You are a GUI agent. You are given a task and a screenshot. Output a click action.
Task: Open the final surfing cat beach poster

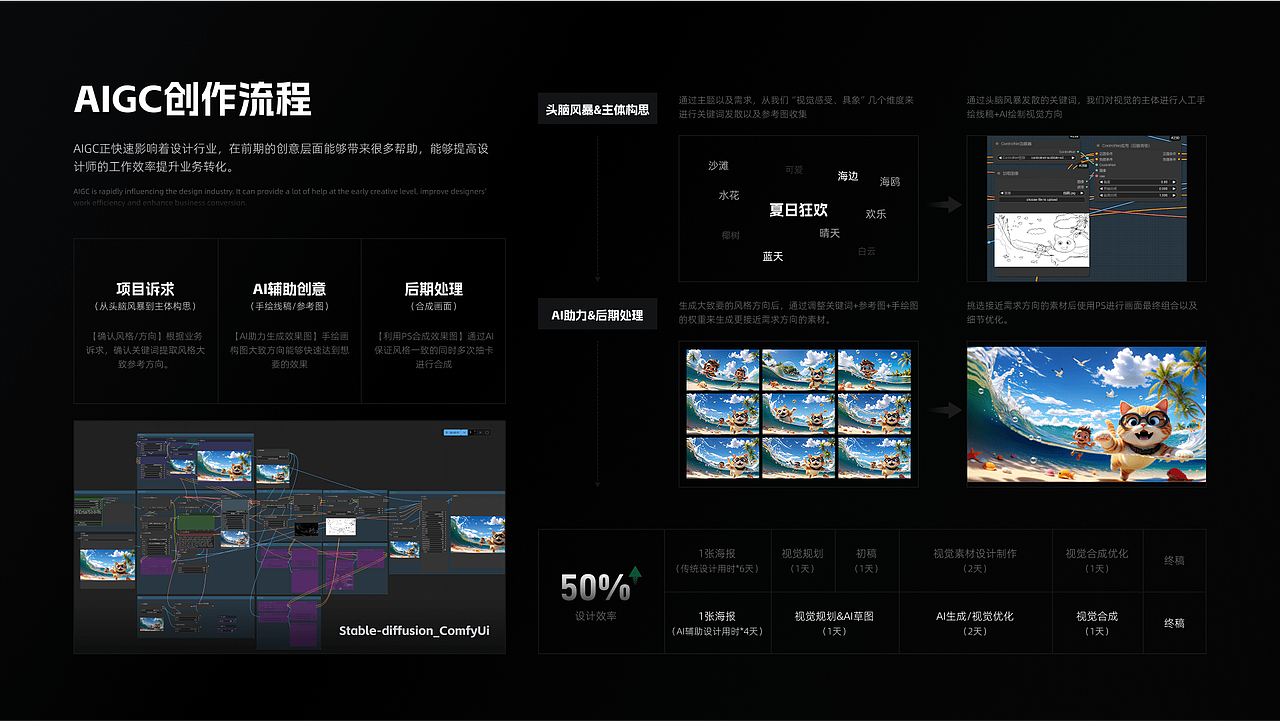pos(1086,414)
